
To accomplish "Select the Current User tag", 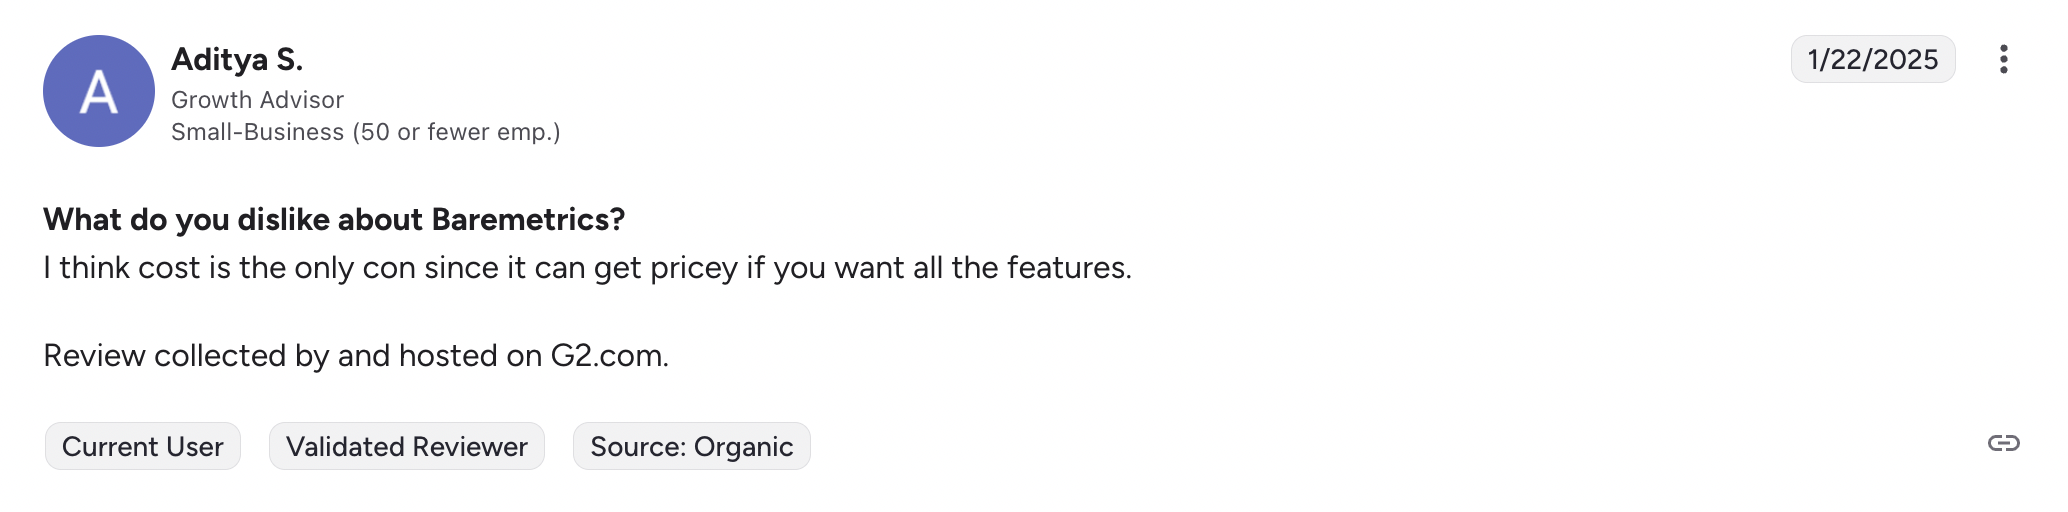I will click(143, 446).
